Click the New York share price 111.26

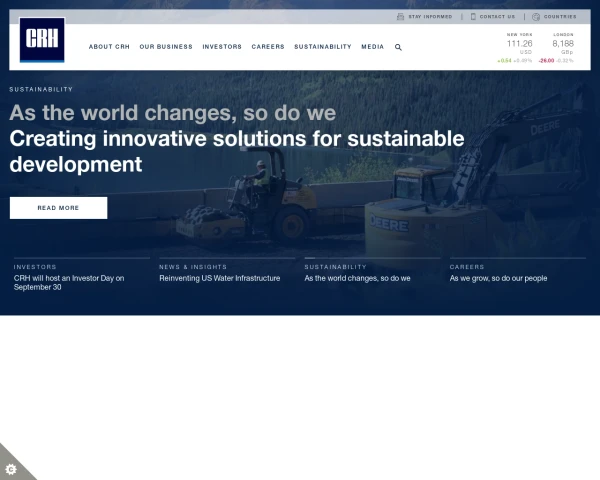519,44
